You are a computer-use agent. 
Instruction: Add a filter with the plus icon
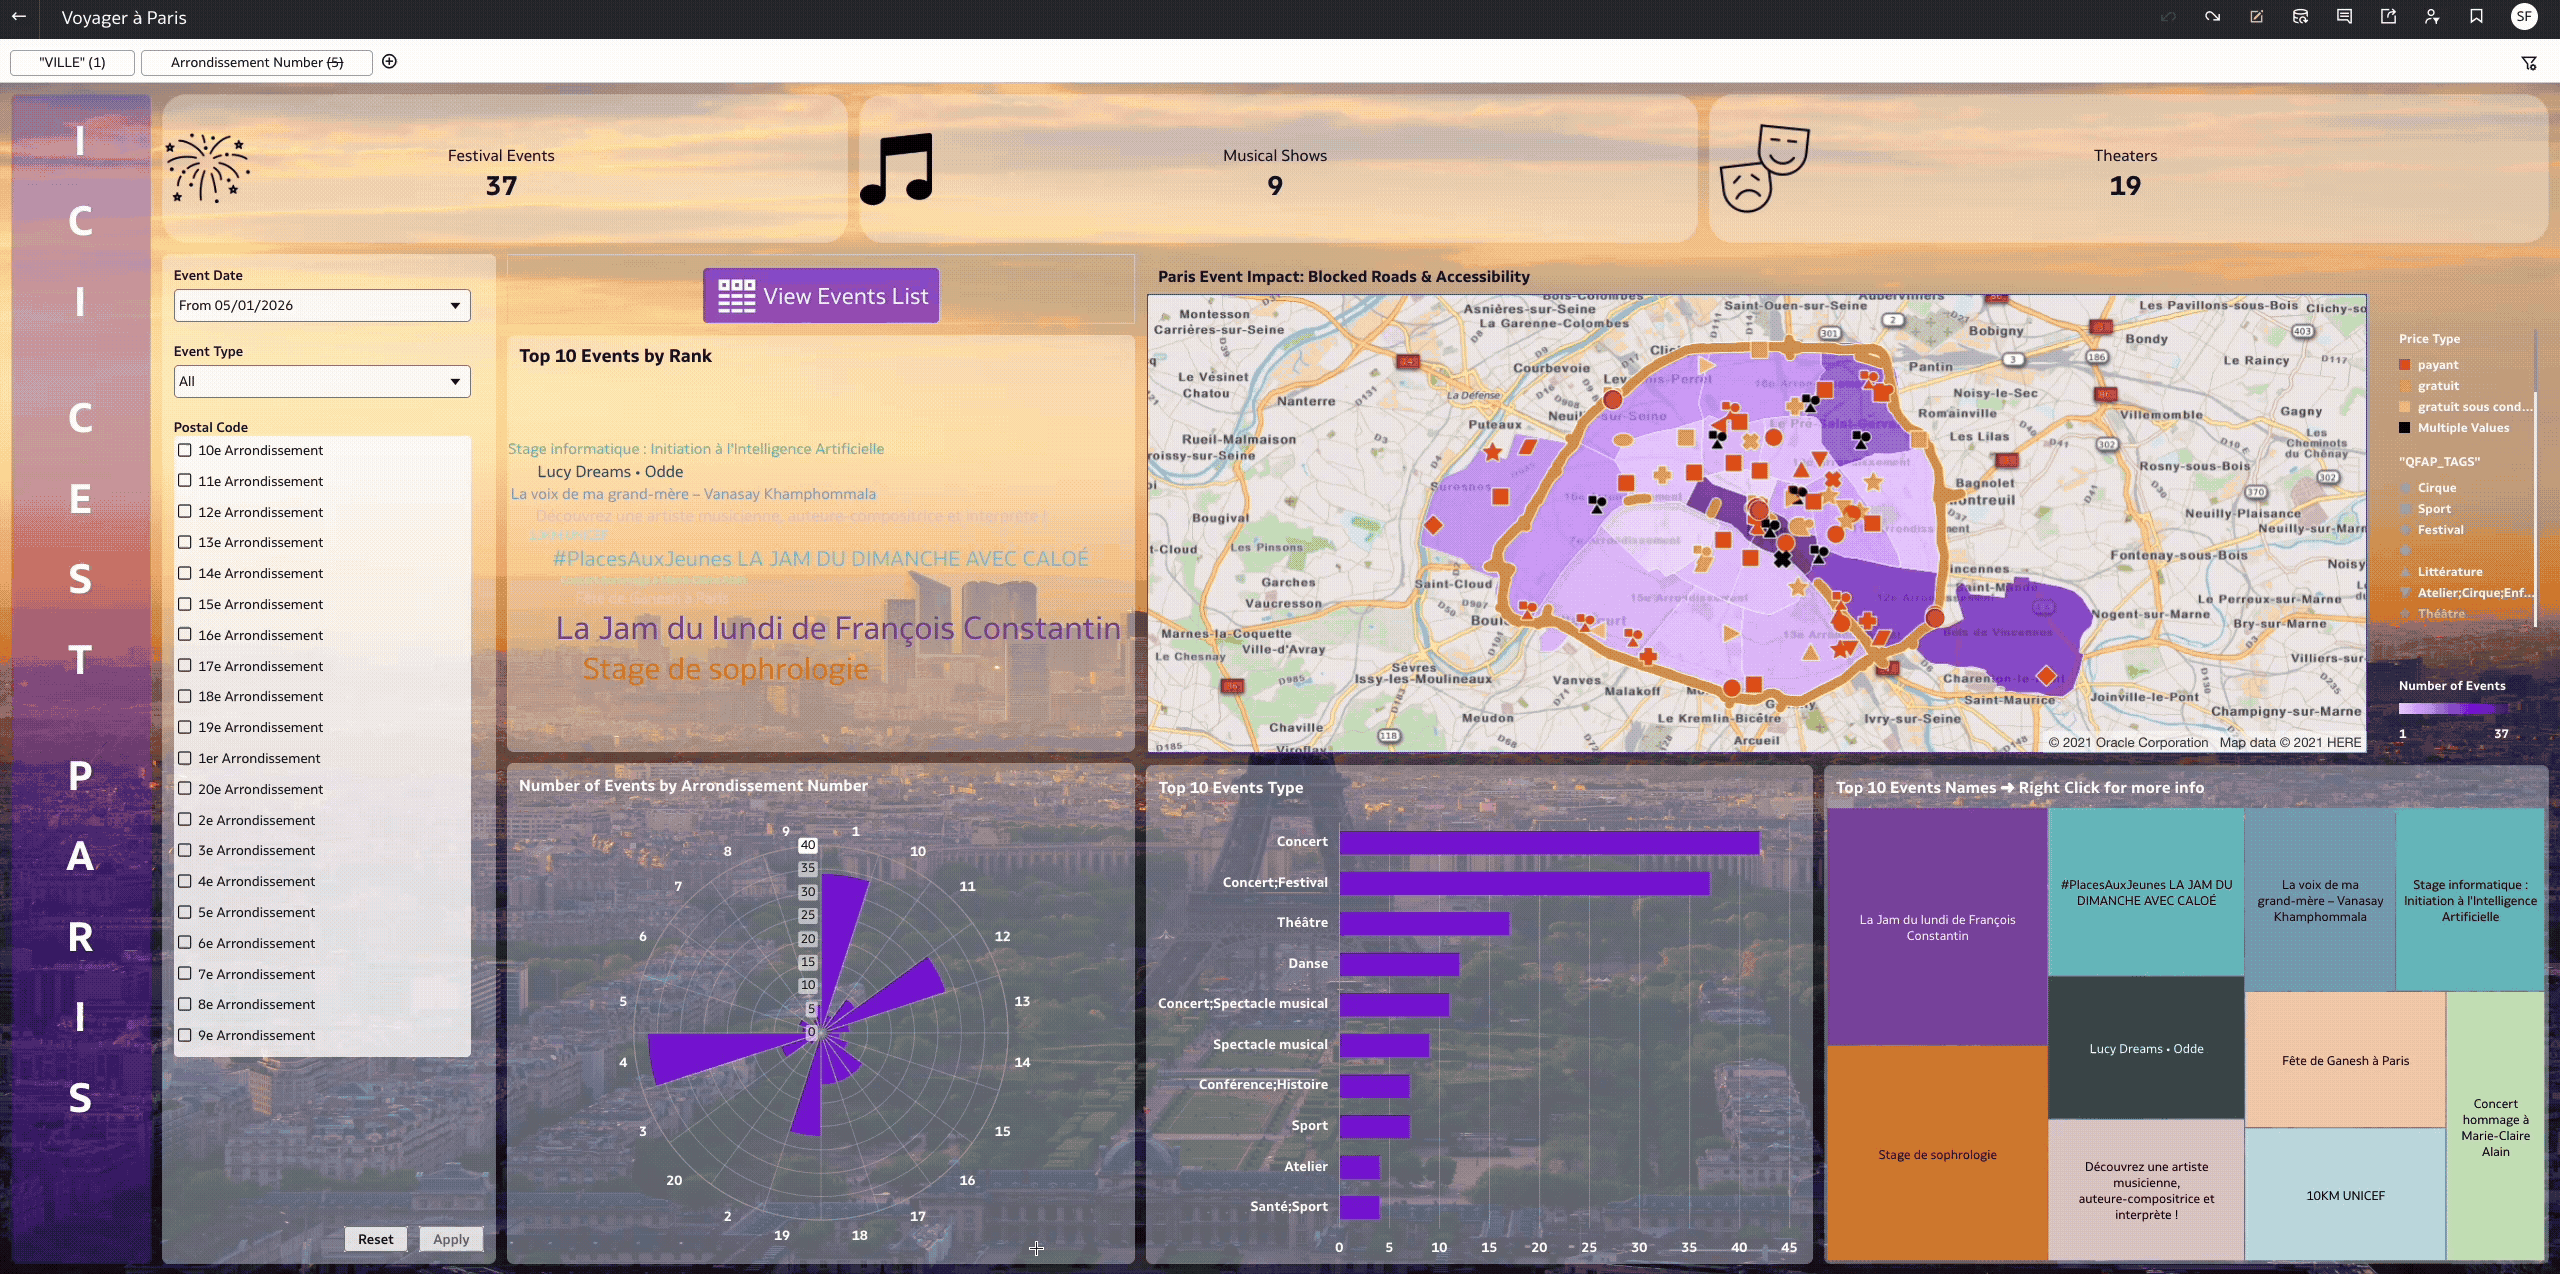coord(390,62)
